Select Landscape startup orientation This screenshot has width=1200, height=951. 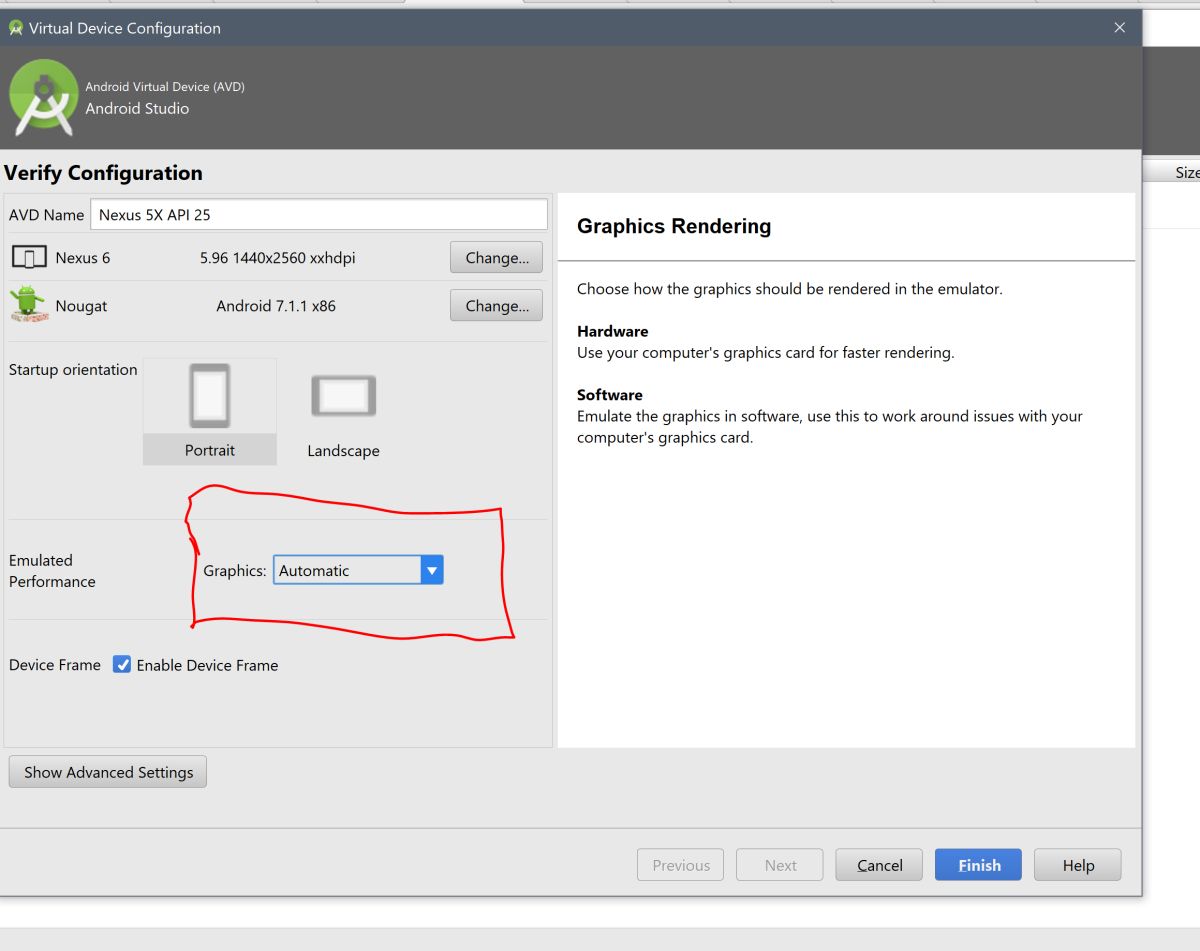343,412
